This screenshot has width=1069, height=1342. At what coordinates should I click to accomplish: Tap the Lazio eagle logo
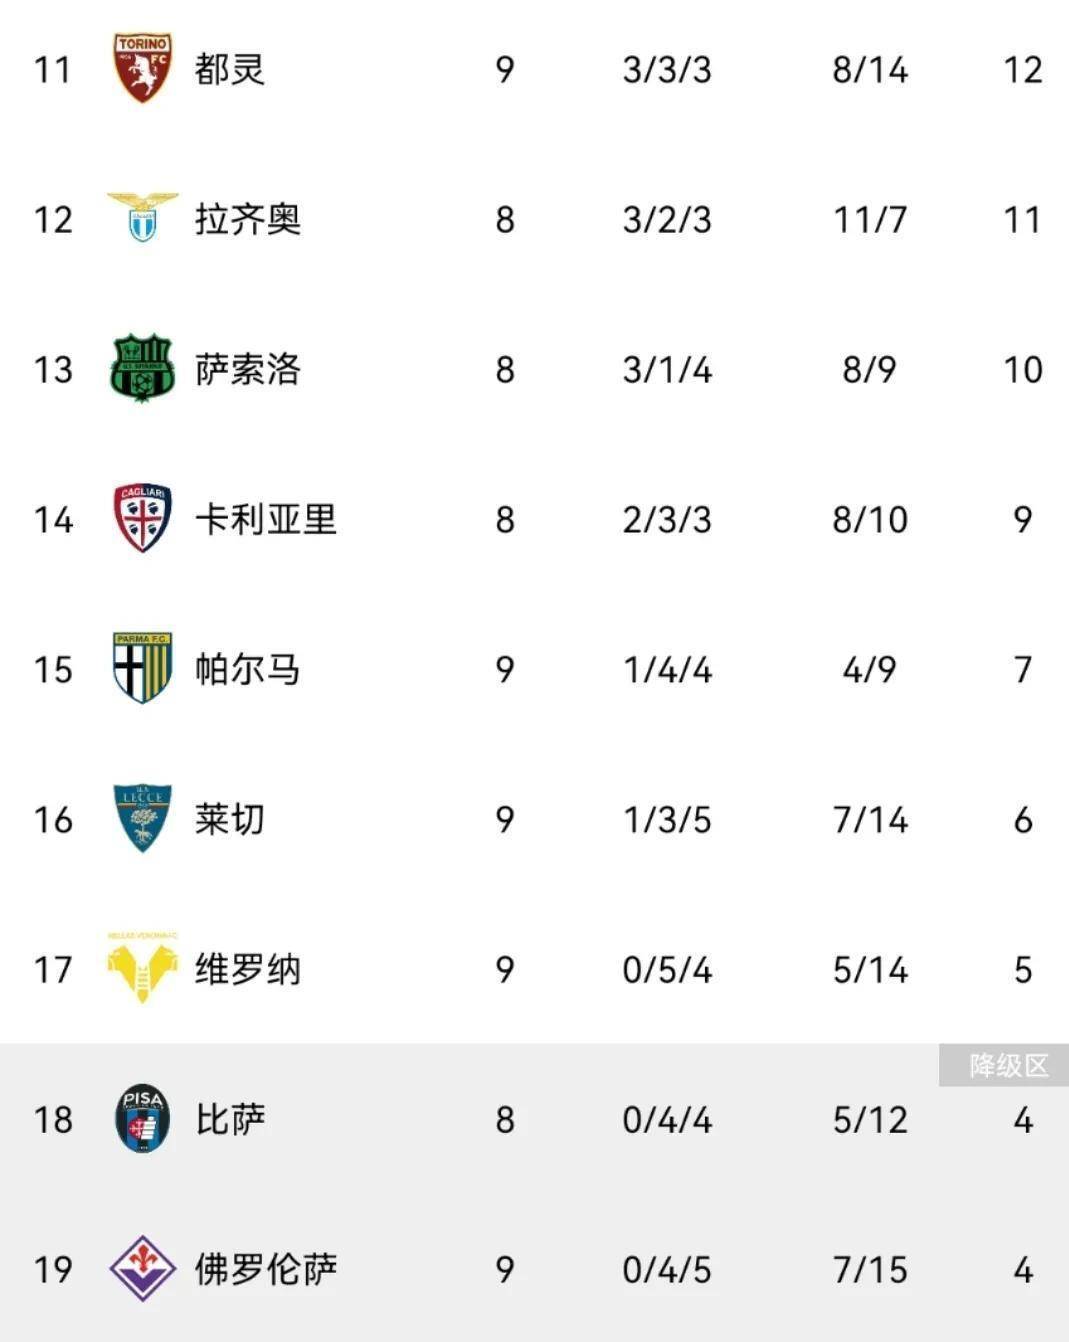[142, 218]
